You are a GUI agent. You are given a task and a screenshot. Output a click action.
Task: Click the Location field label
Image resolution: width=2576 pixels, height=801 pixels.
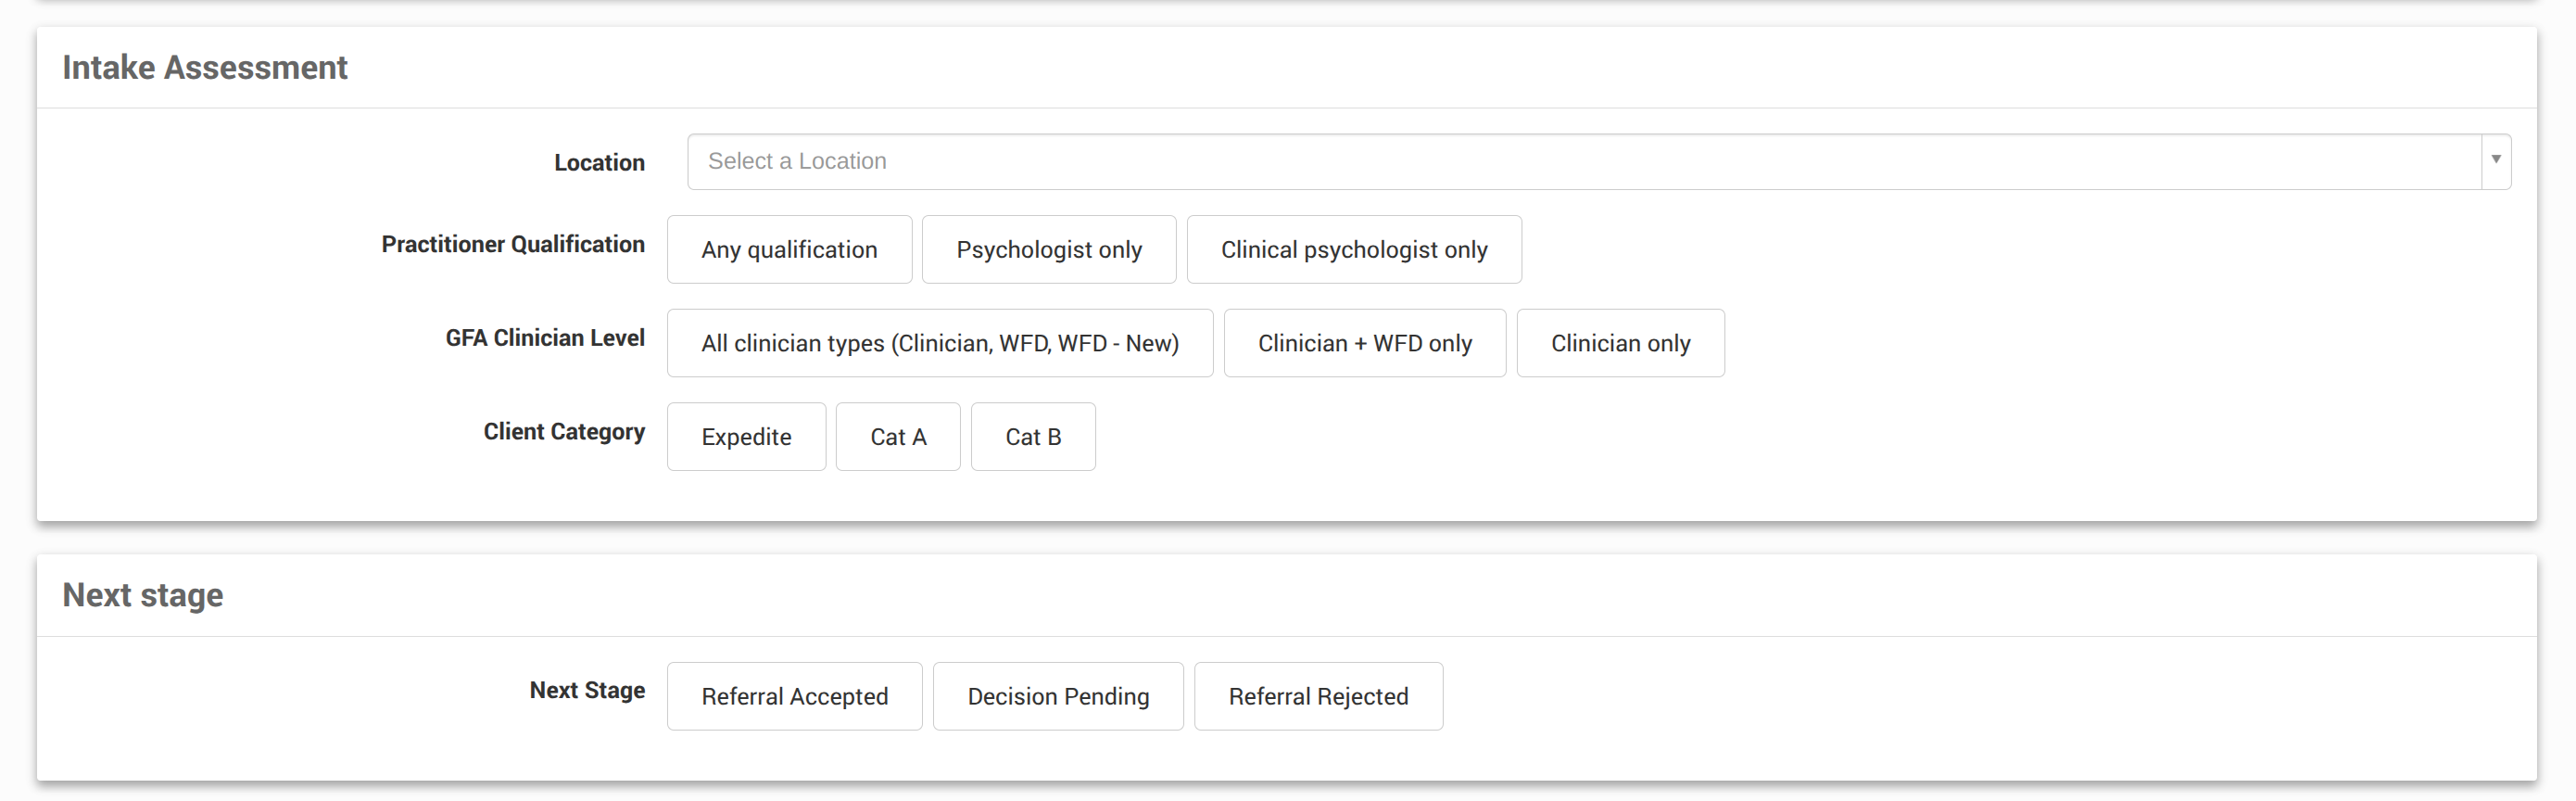pyautogui.click(x=599, y=162)
